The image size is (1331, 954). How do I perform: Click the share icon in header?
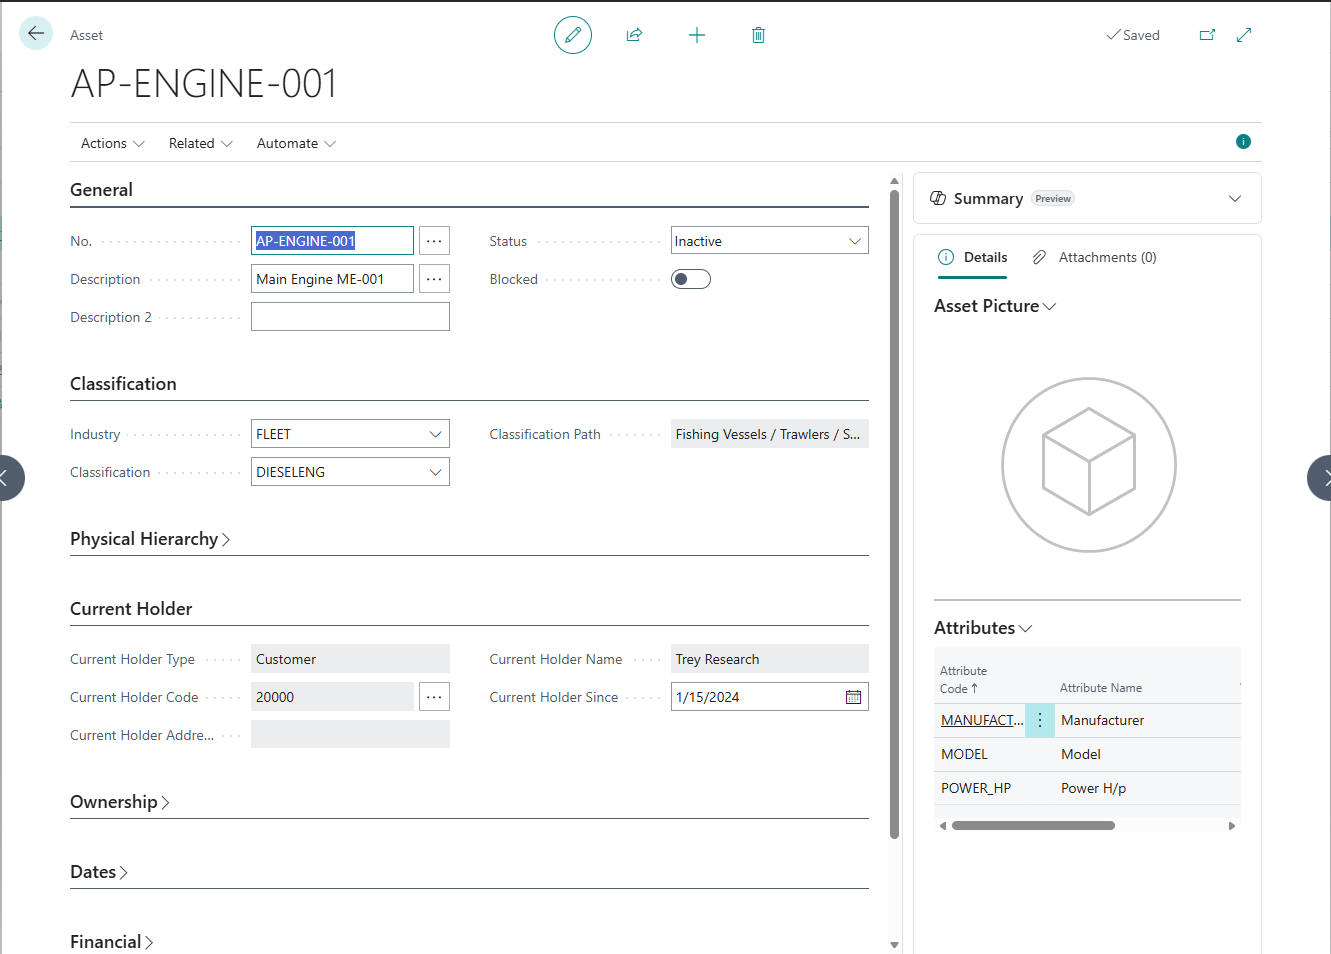[634, 35]
